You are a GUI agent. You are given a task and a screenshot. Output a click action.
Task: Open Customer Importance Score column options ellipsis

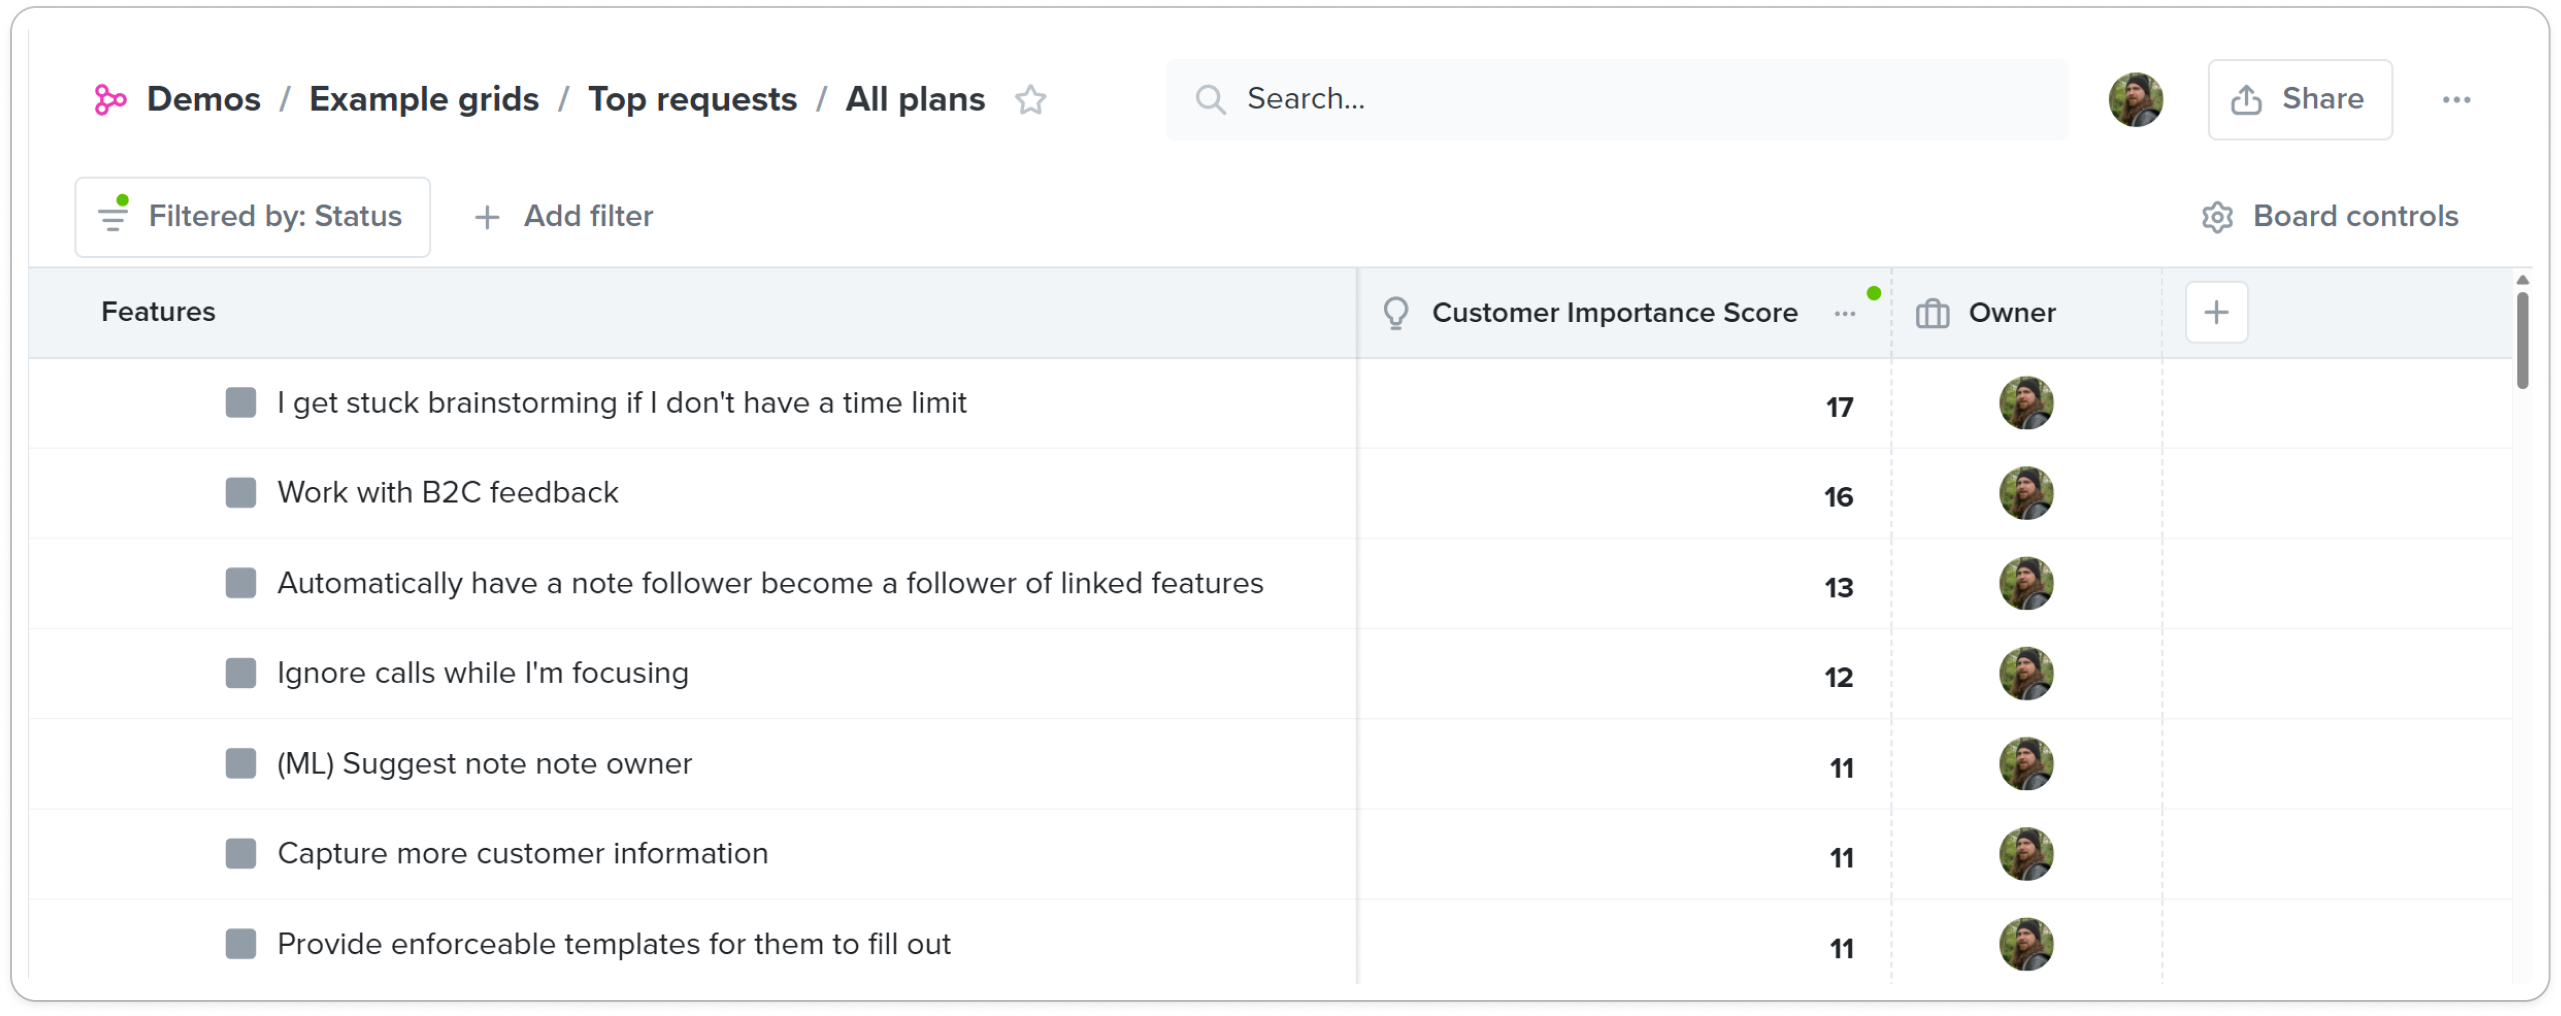1844,313
